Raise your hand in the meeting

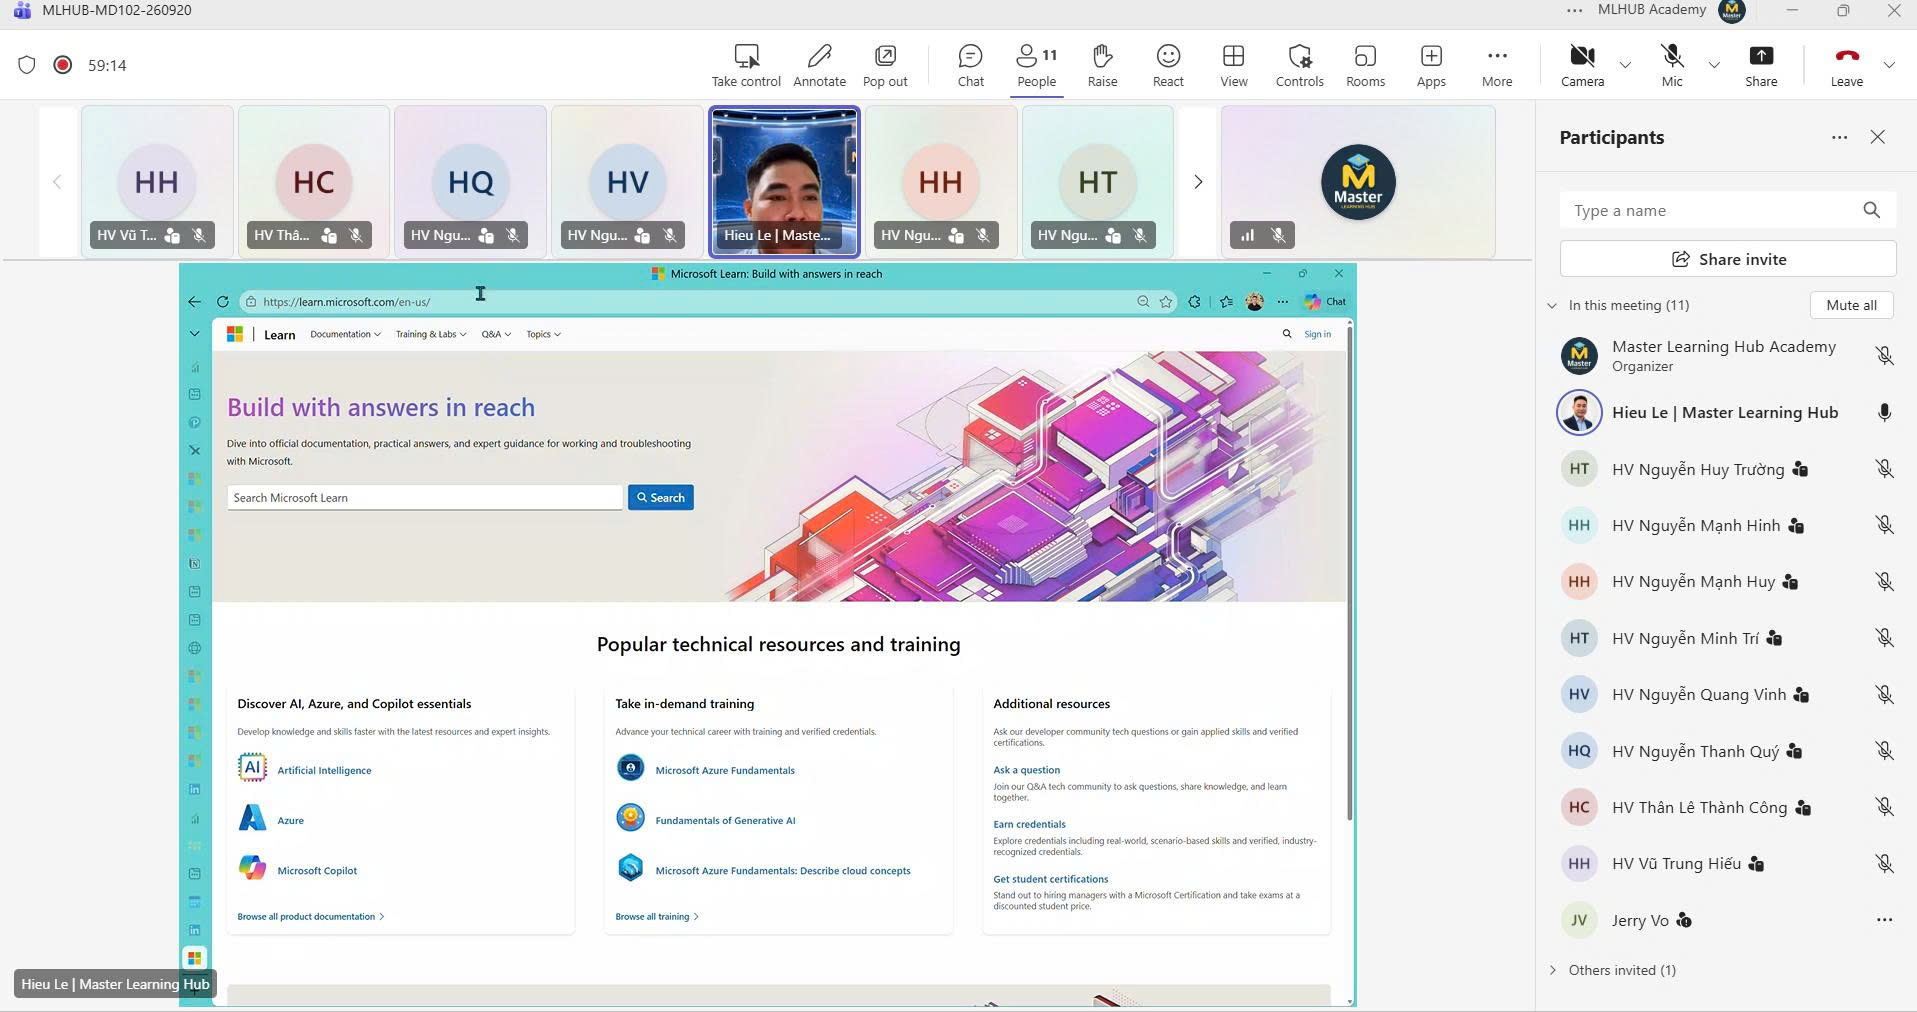(1102, 66)
